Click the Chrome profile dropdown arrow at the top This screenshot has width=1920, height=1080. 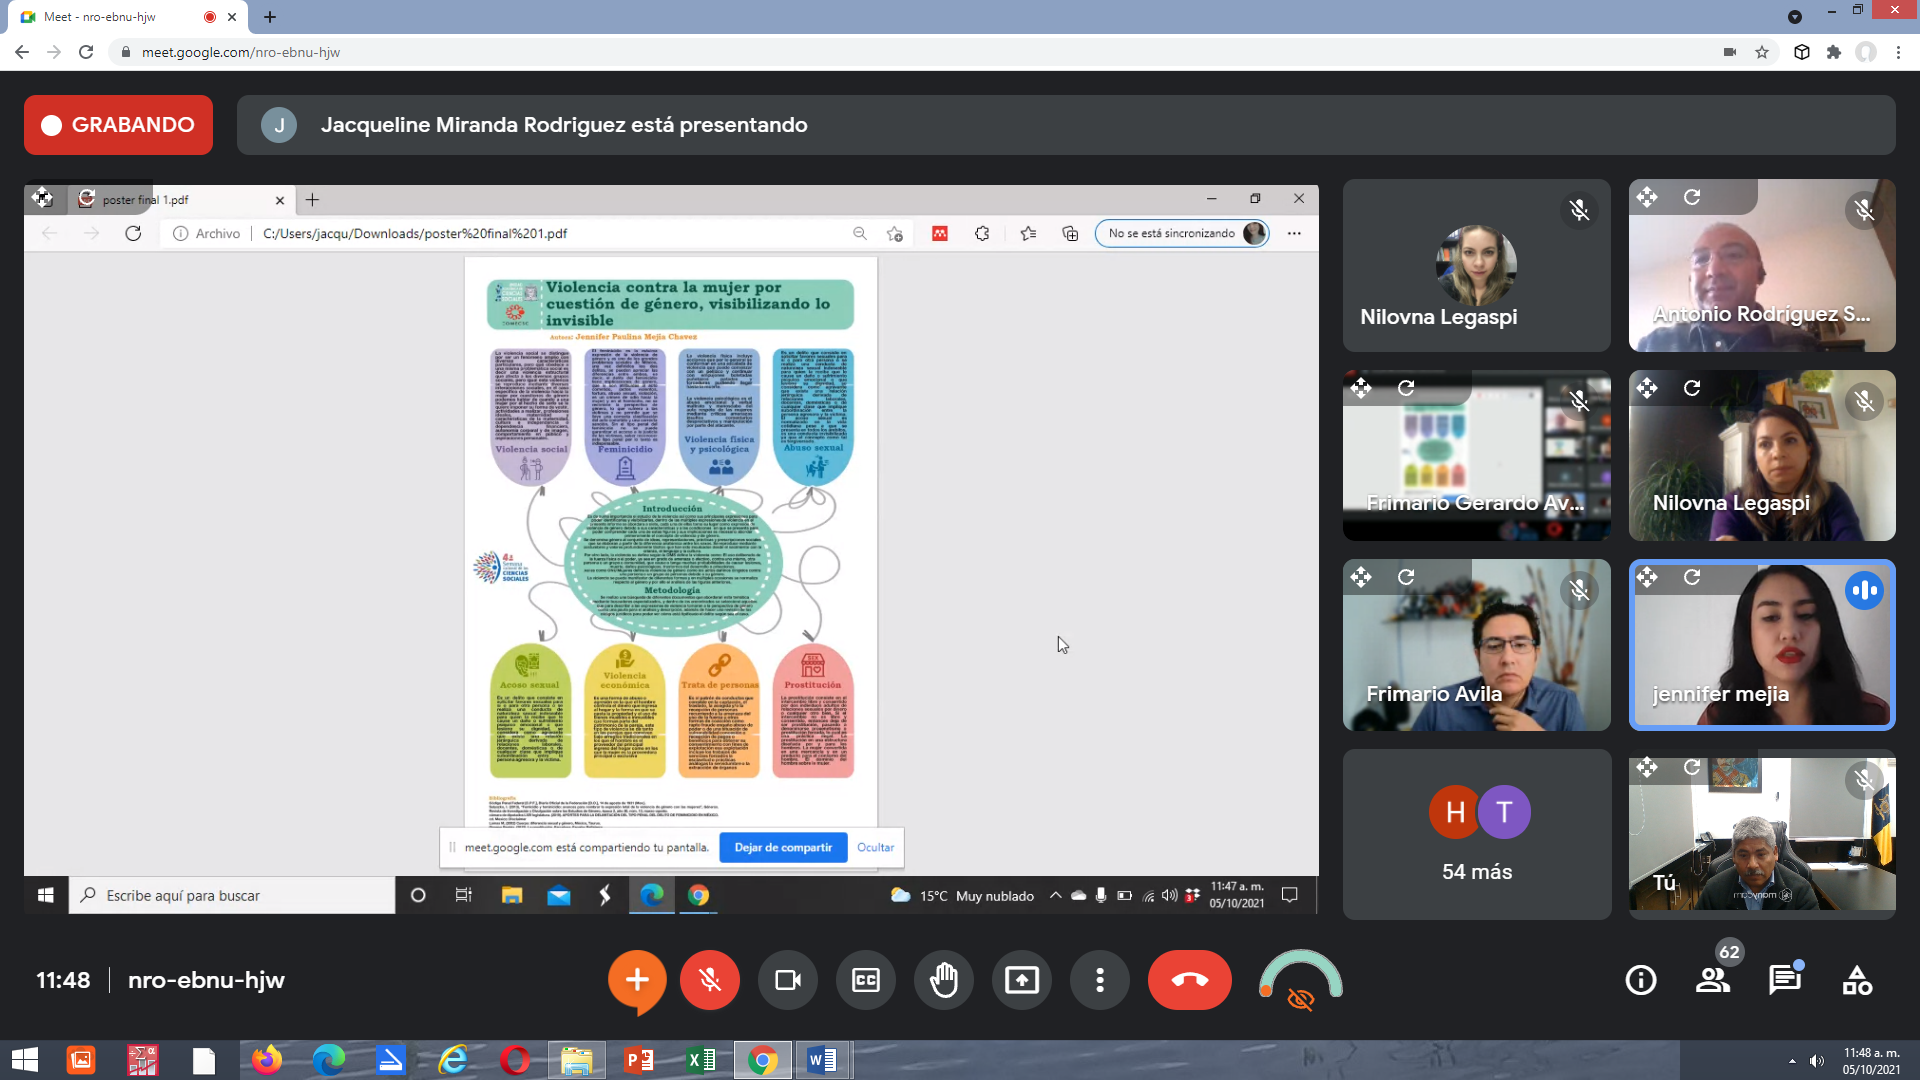coord(1795,17)
